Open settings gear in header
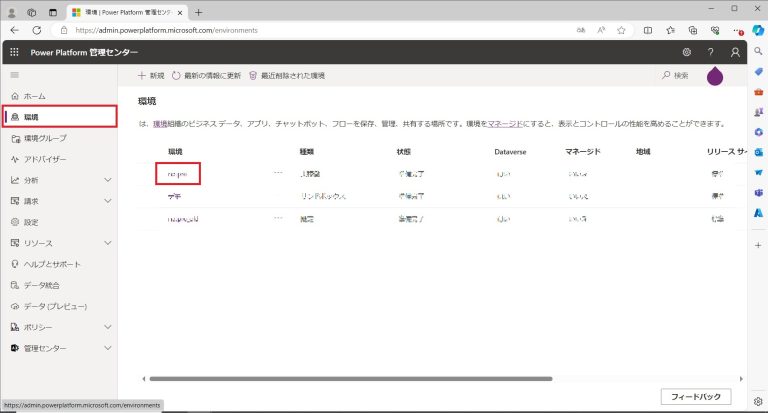768x413 pixels. (x=686, y=52)
